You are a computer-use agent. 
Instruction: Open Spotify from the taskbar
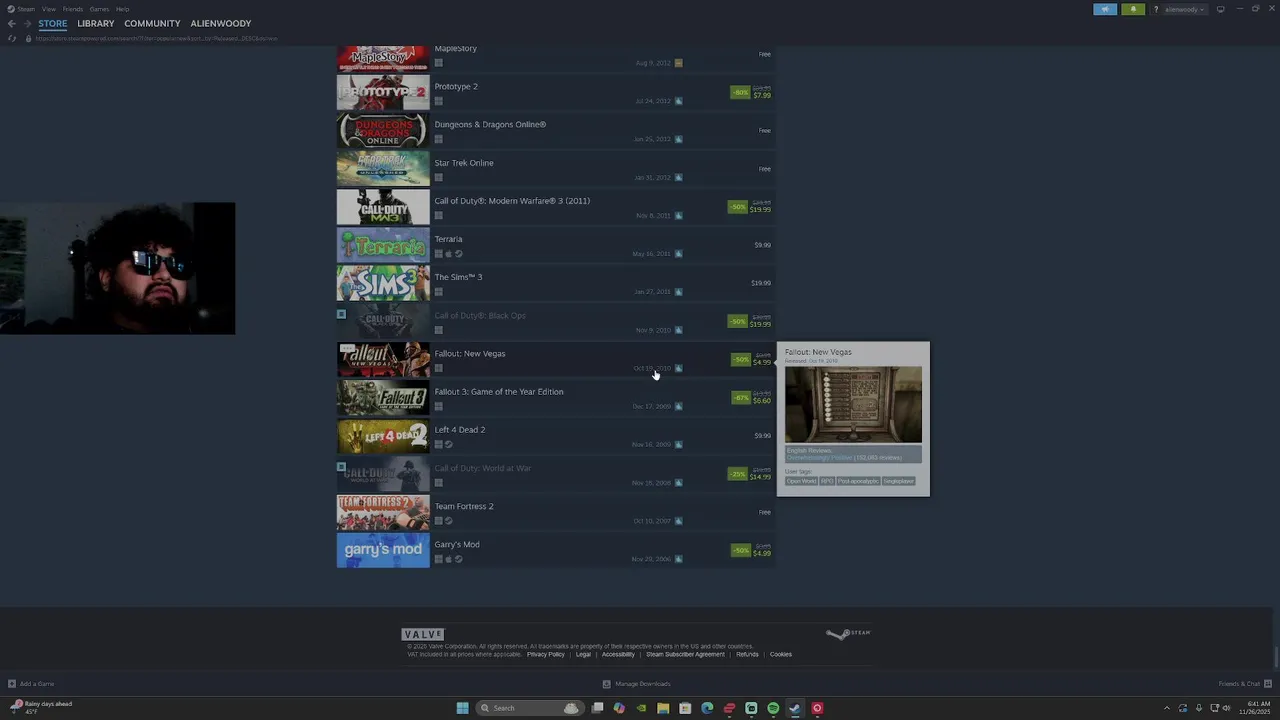(773, 708)
